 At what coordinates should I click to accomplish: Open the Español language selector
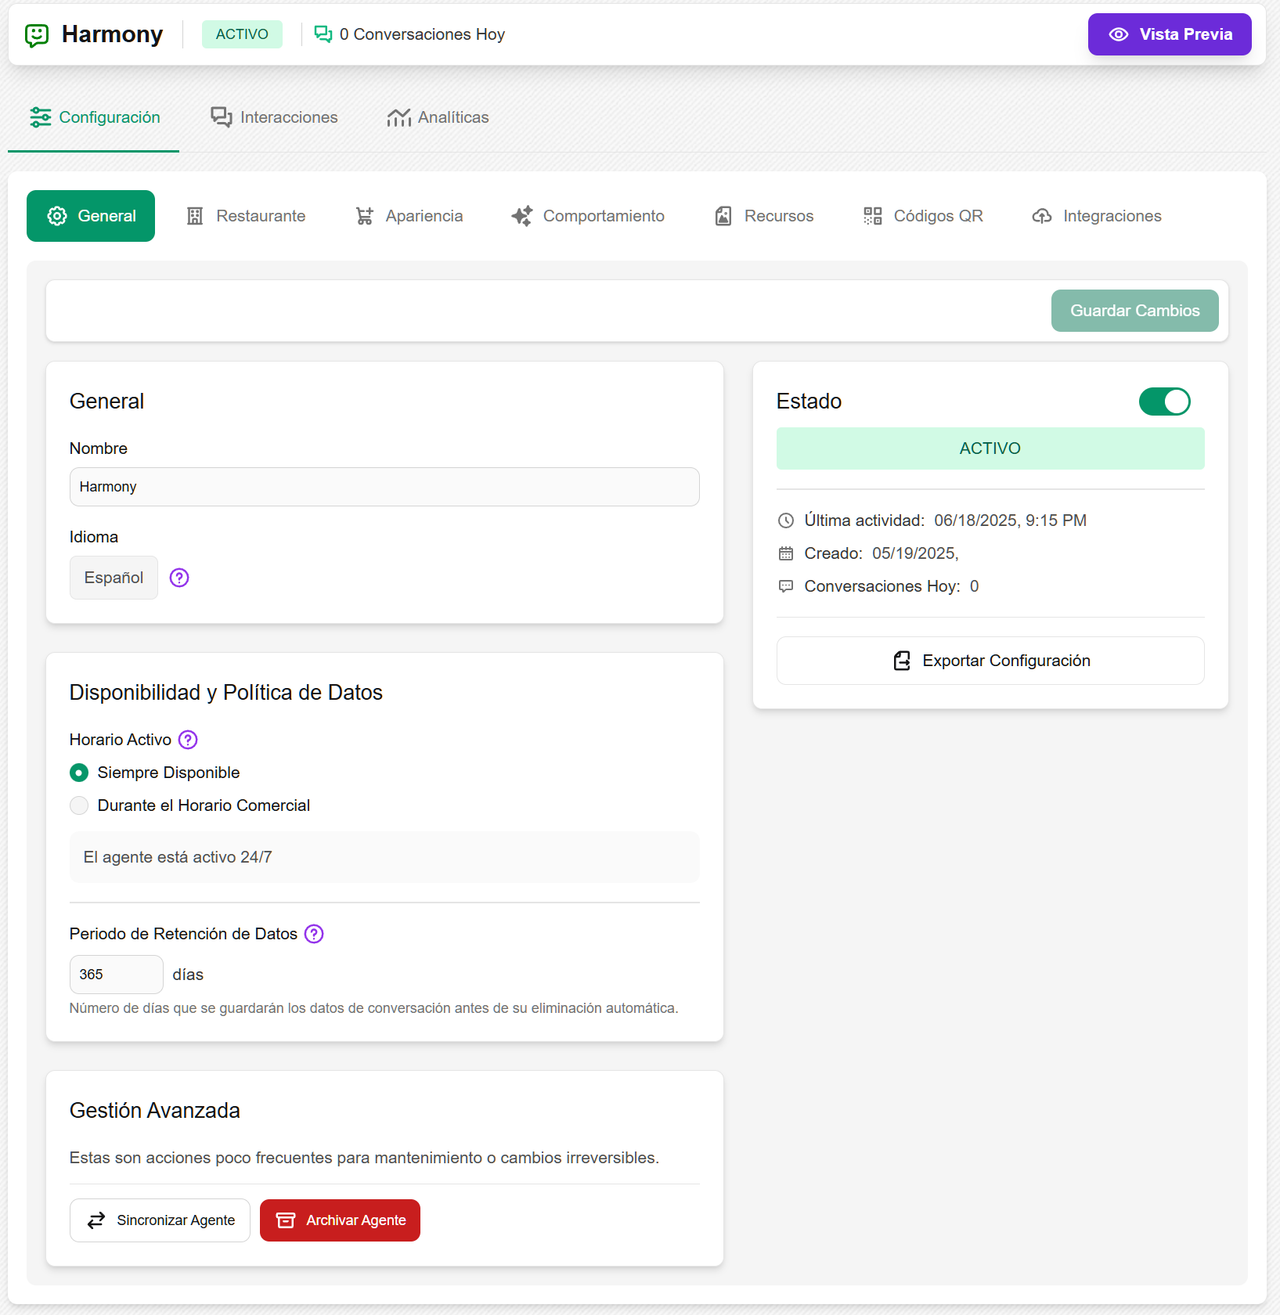coord(113,577)
